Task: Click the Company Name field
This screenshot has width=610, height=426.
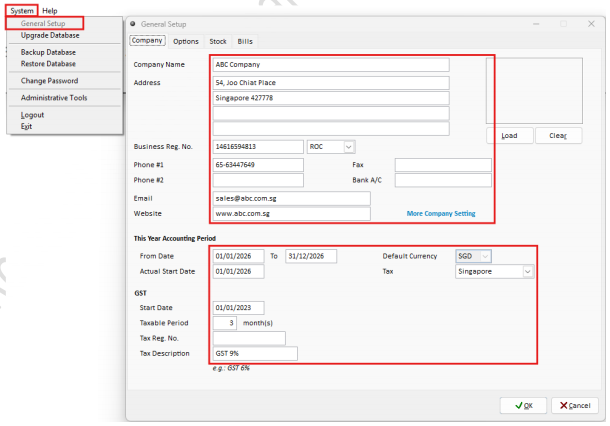Action: coord(331,65)
